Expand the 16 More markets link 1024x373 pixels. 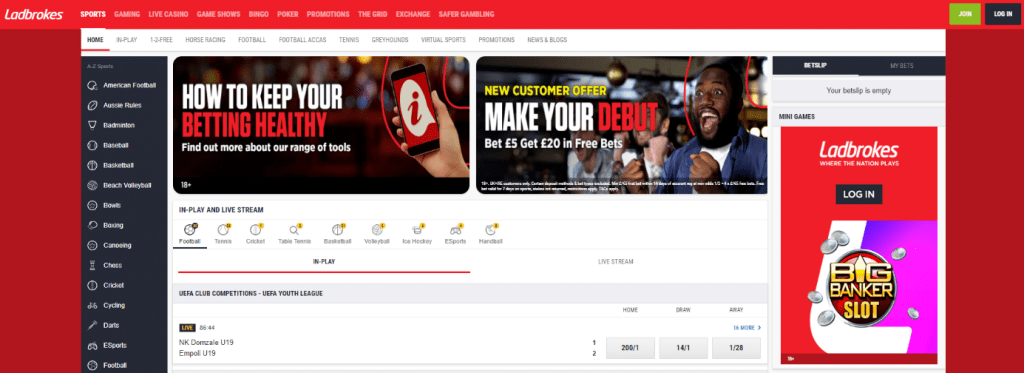pos(746,327)
